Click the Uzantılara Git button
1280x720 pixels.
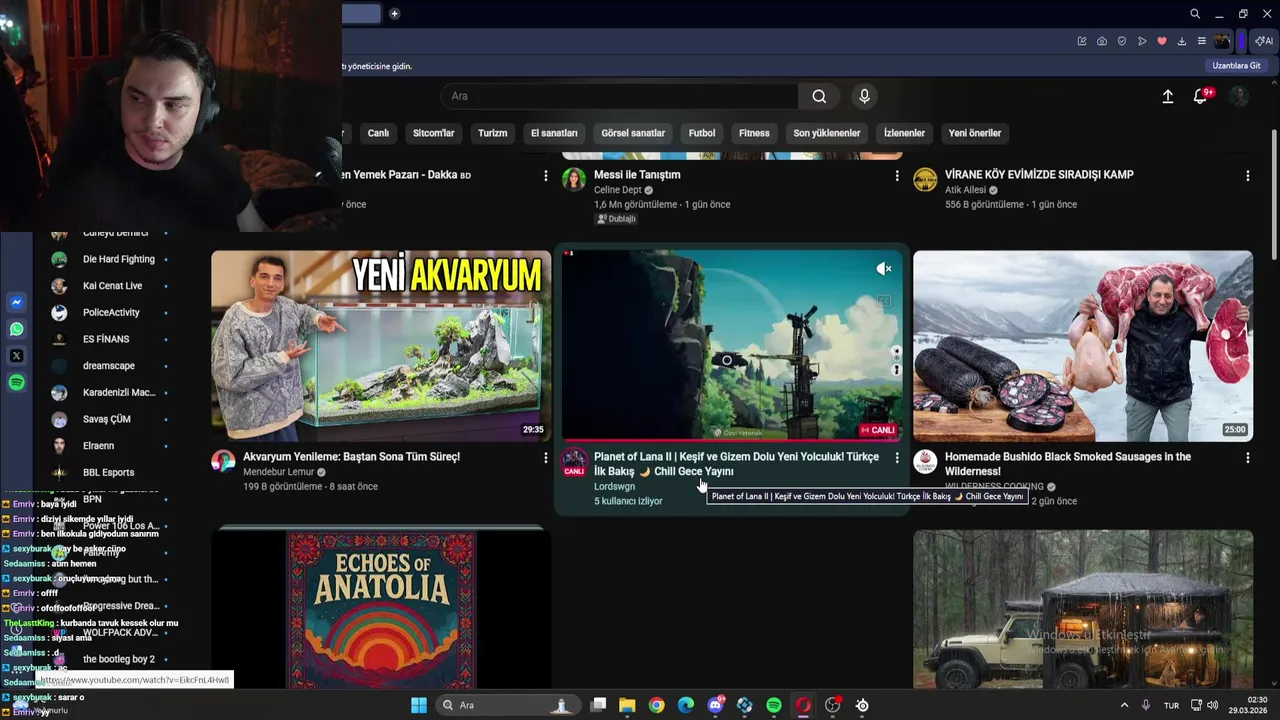click(1237, 66)
